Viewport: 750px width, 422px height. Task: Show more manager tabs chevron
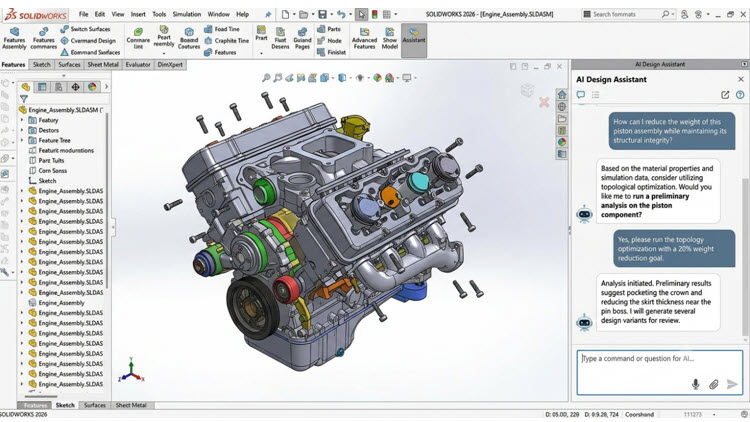coord(106,87)
